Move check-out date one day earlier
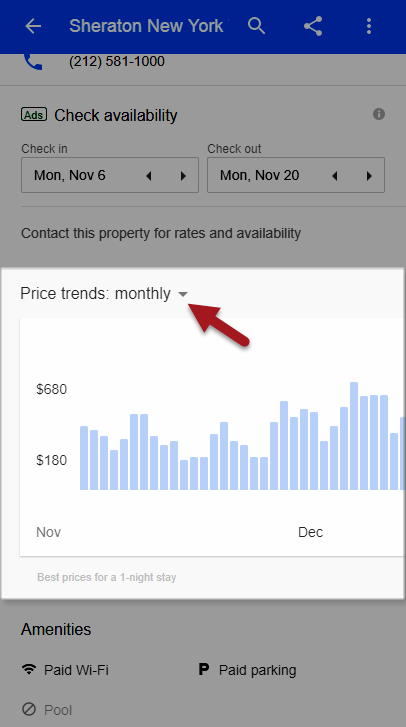Screen dimensions: 406x727 335,176
